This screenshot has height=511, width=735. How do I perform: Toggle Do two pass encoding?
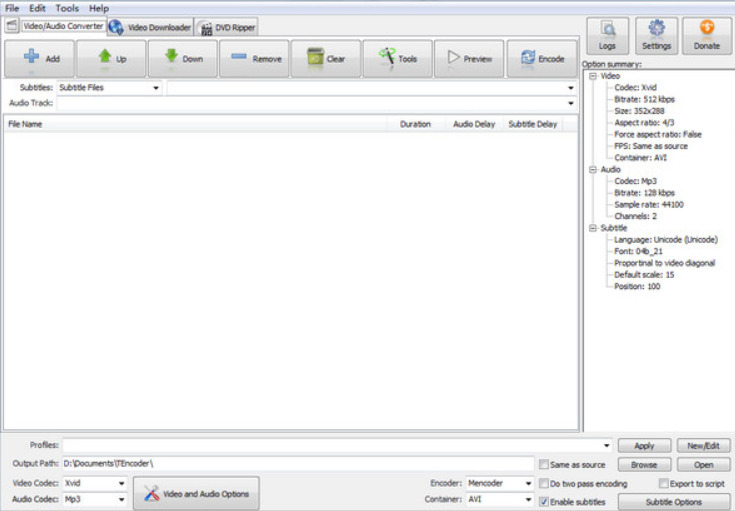[x=544, y=483]
